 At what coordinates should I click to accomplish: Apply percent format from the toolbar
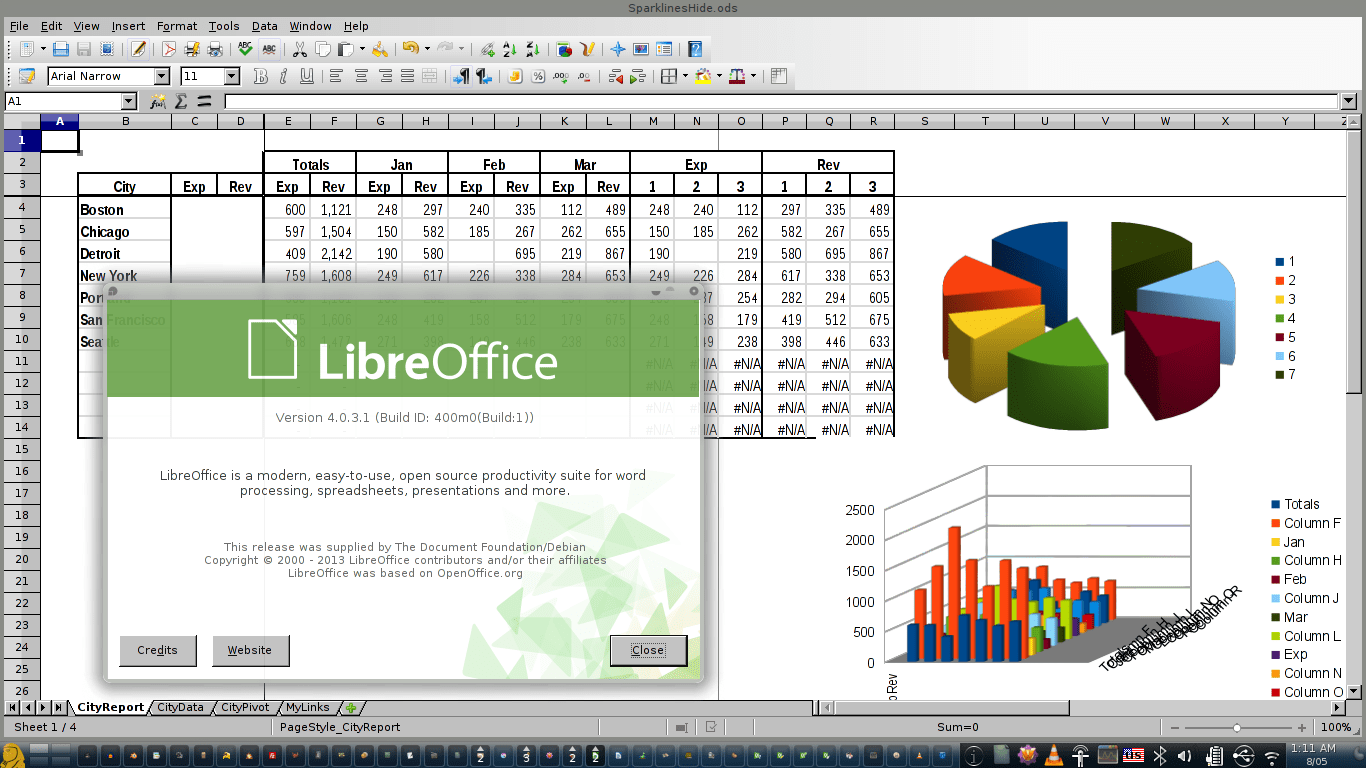click(x=538, y=75)
